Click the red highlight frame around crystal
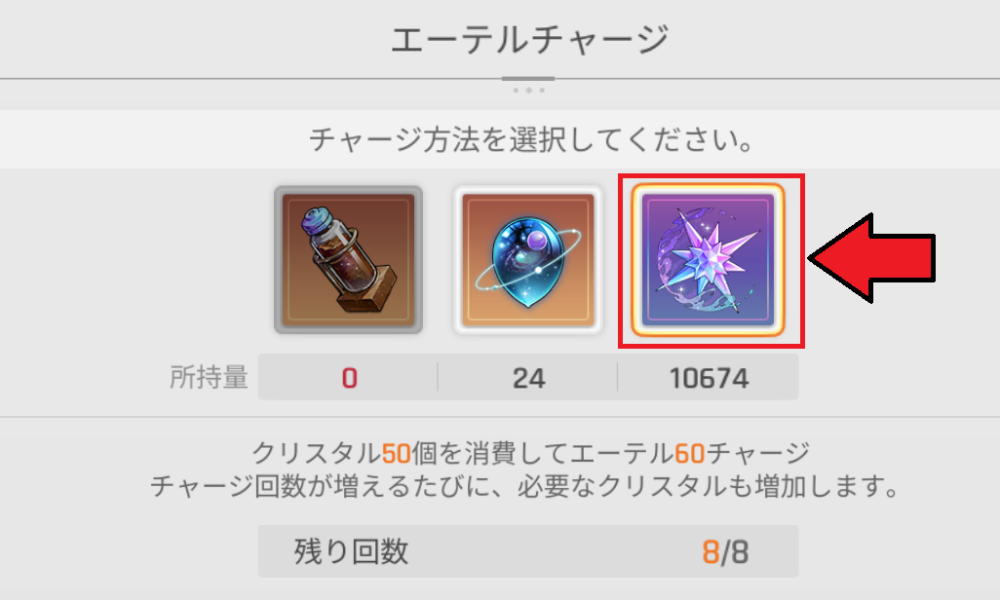 tap(711, 261)
